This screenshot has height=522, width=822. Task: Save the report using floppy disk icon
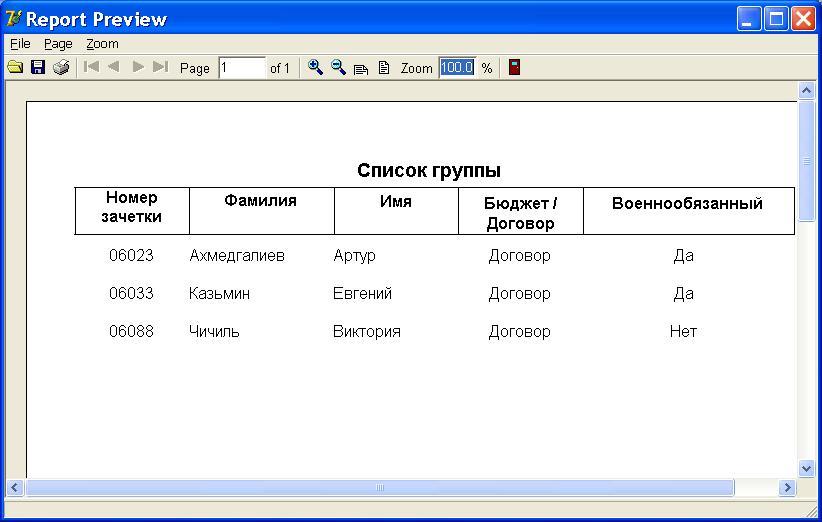(38, 67)
